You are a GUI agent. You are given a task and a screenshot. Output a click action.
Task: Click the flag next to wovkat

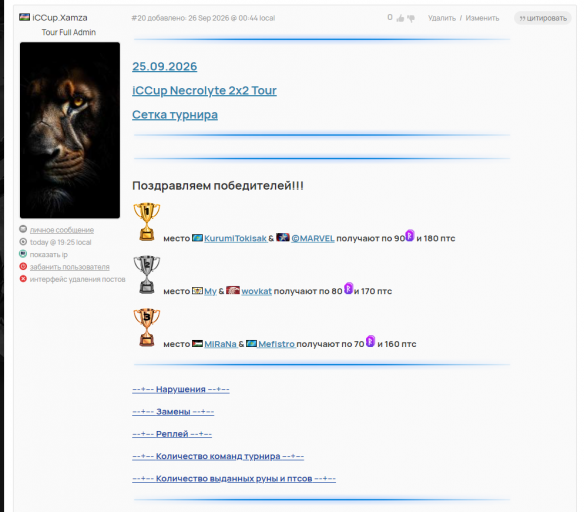click(233, 290)
